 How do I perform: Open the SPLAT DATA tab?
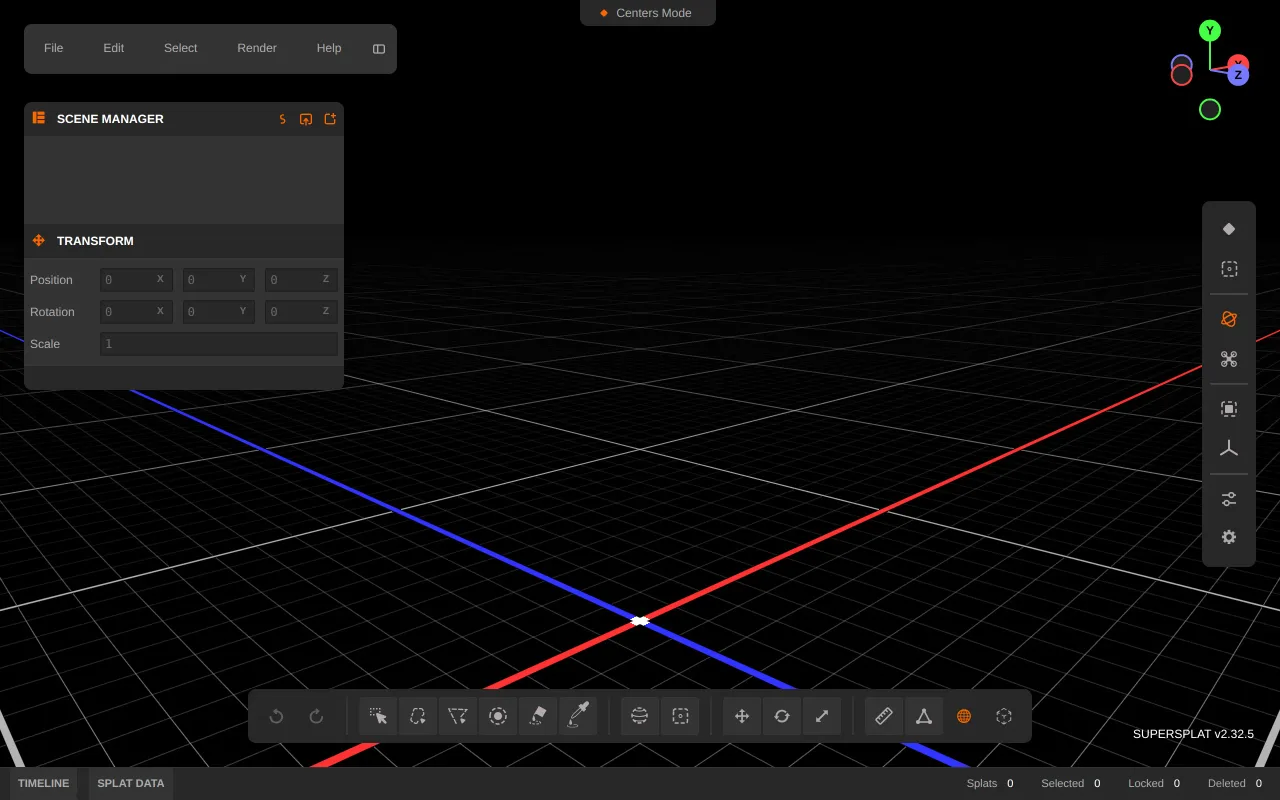coord(131,783)
